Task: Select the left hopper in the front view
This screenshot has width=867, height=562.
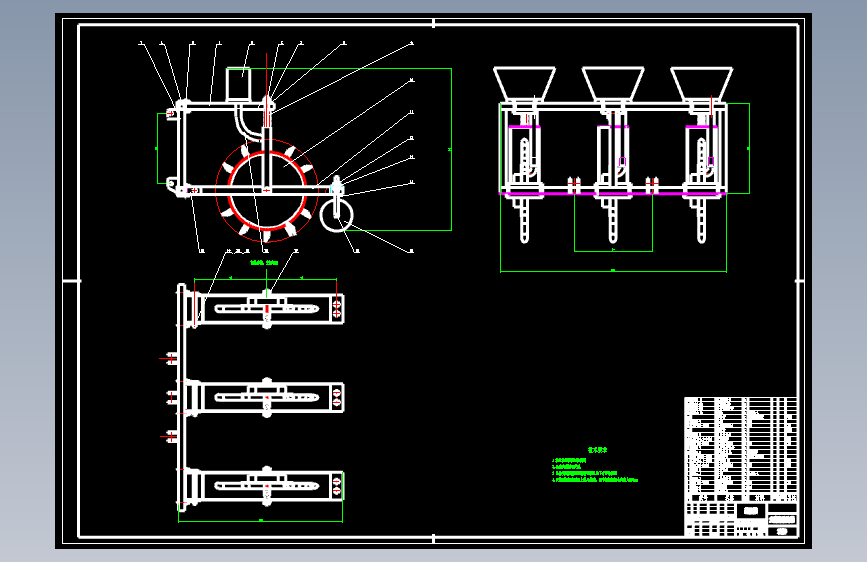Action: tap(524, 84)
